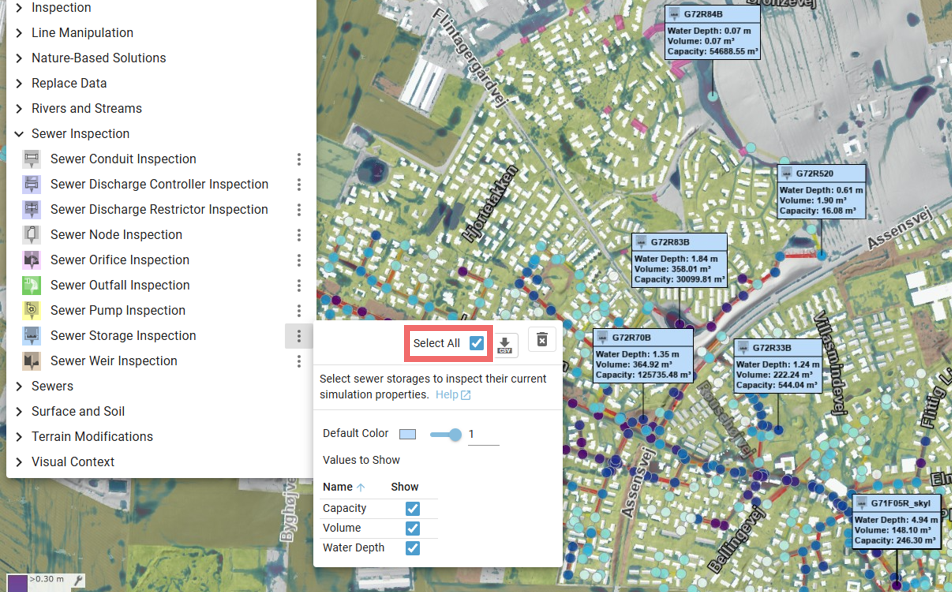Click the trash delete icon in popup

542,340
